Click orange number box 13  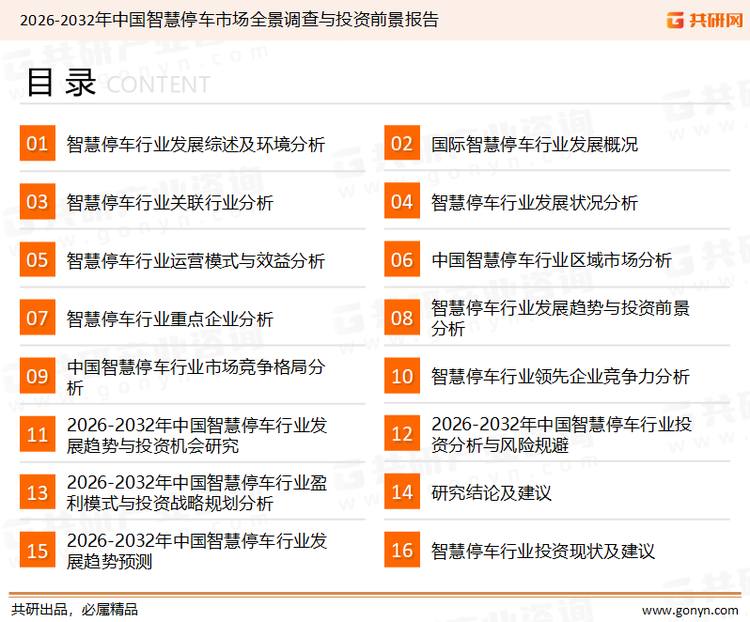[37, 492]
